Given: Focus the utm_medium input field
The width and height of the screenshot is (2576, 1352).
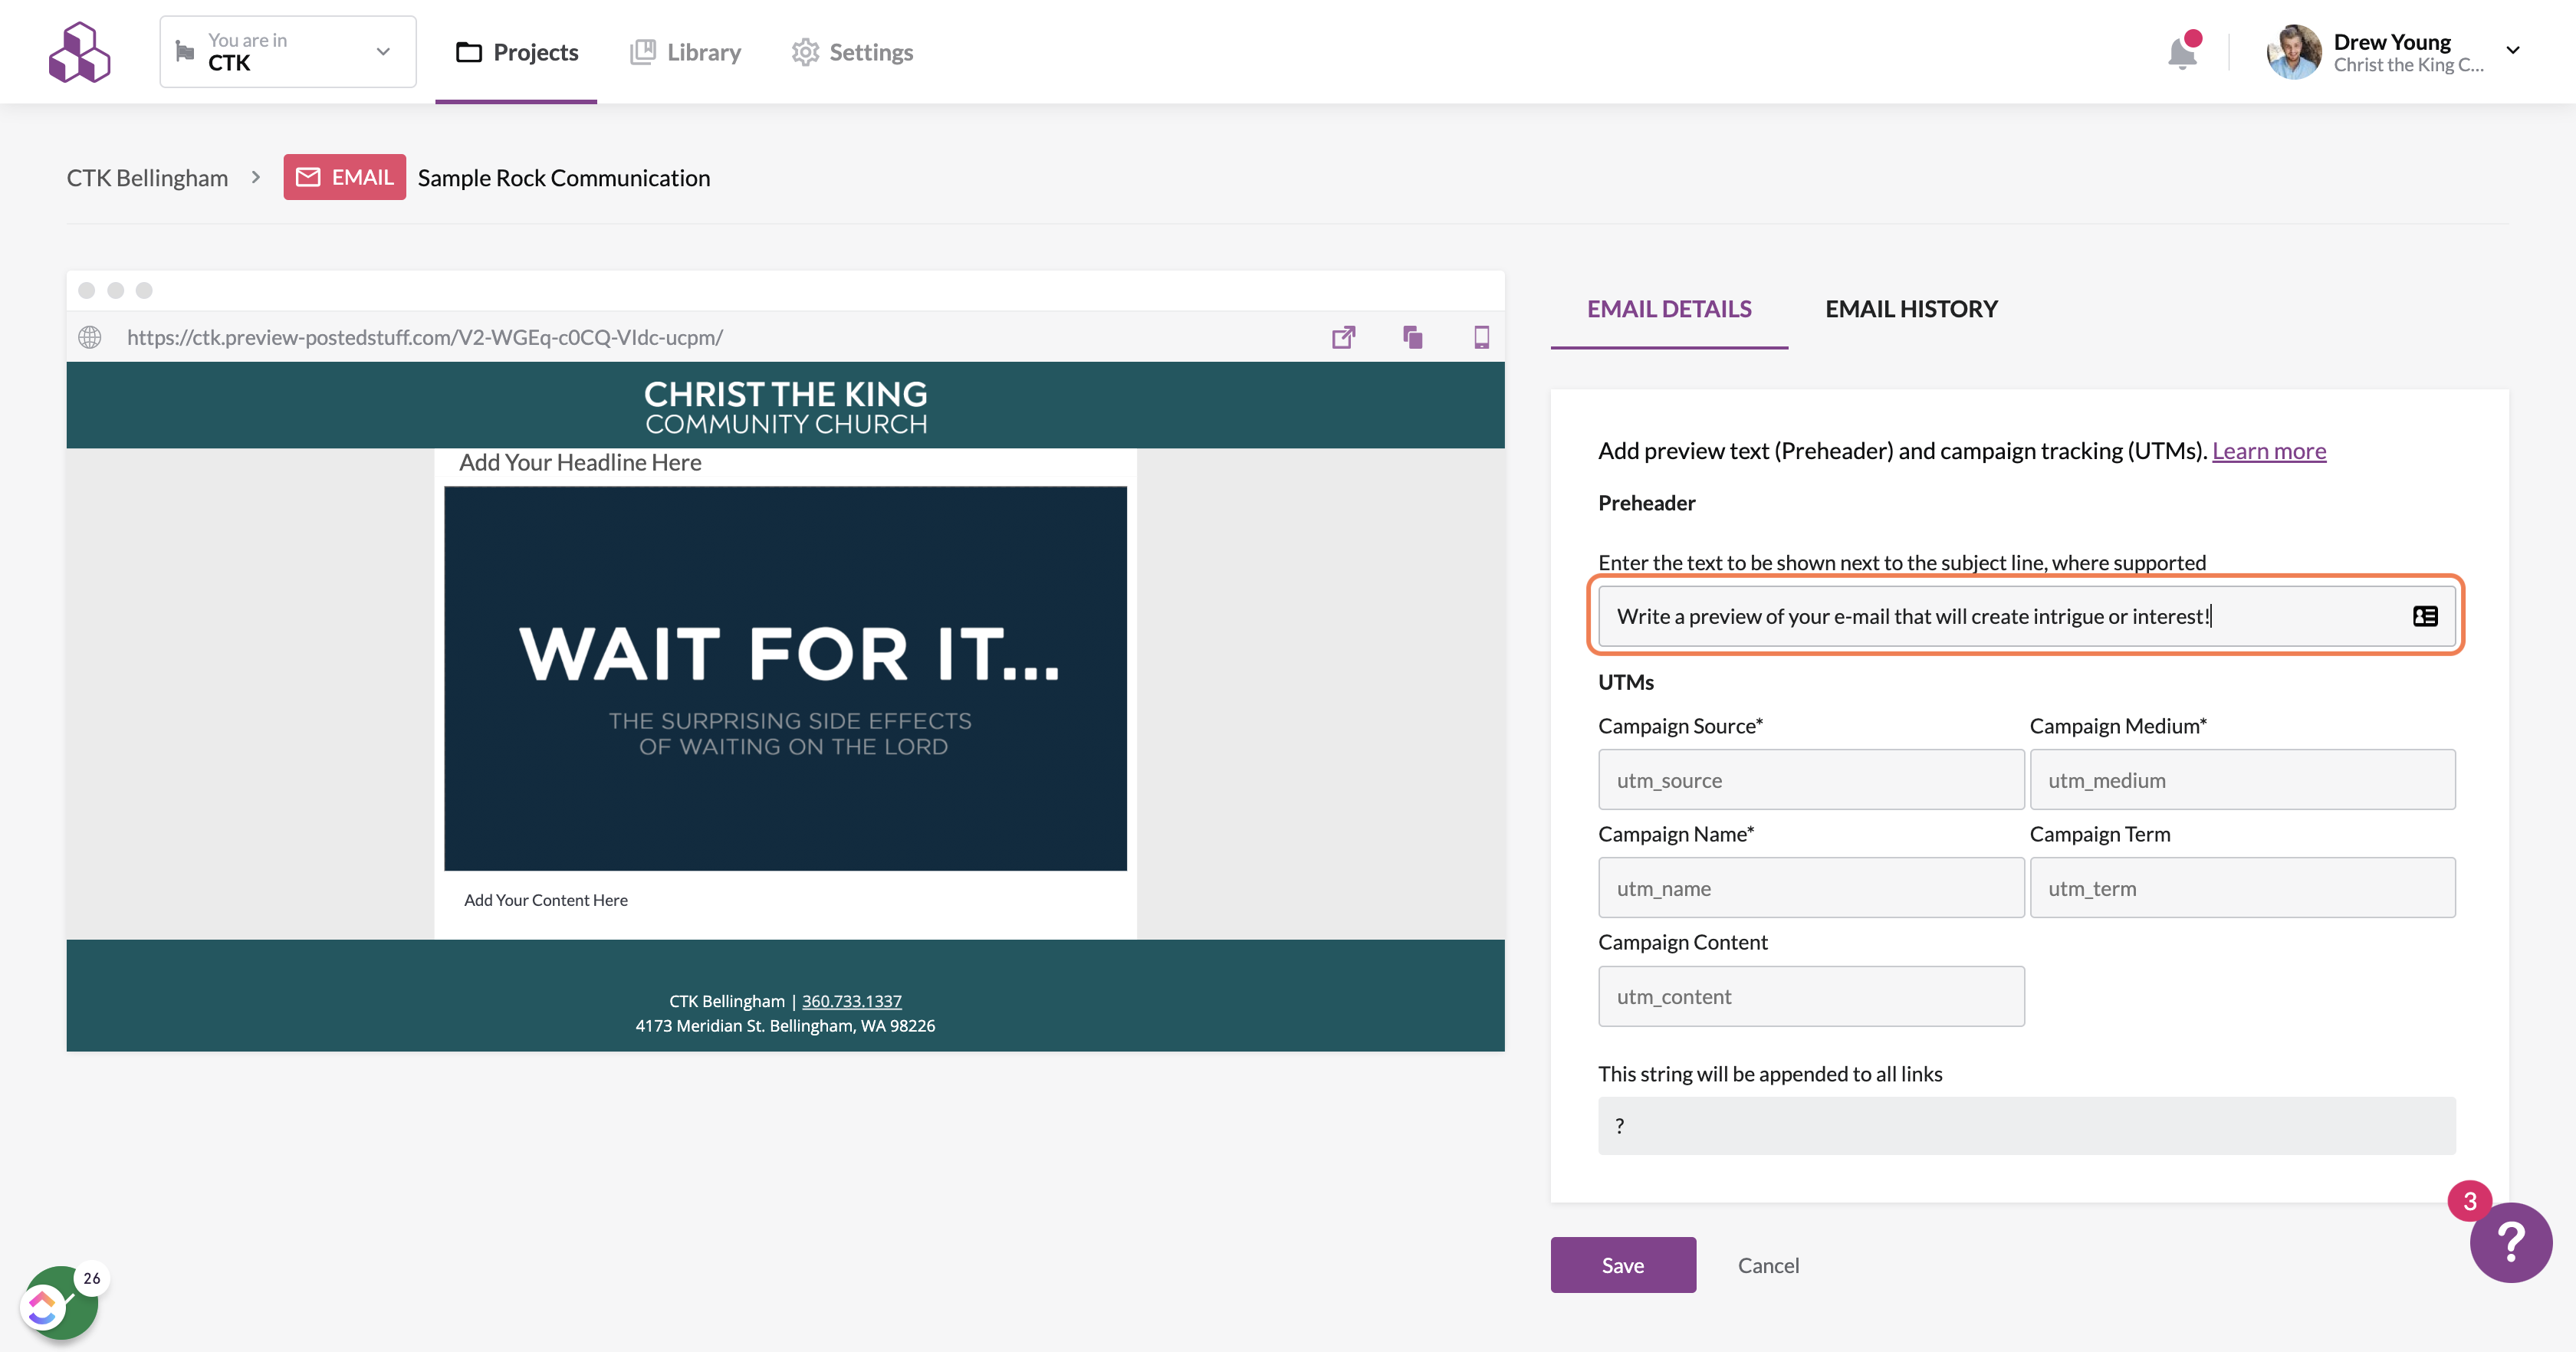Looking at the screenshot, I should tap(2242, 779).
